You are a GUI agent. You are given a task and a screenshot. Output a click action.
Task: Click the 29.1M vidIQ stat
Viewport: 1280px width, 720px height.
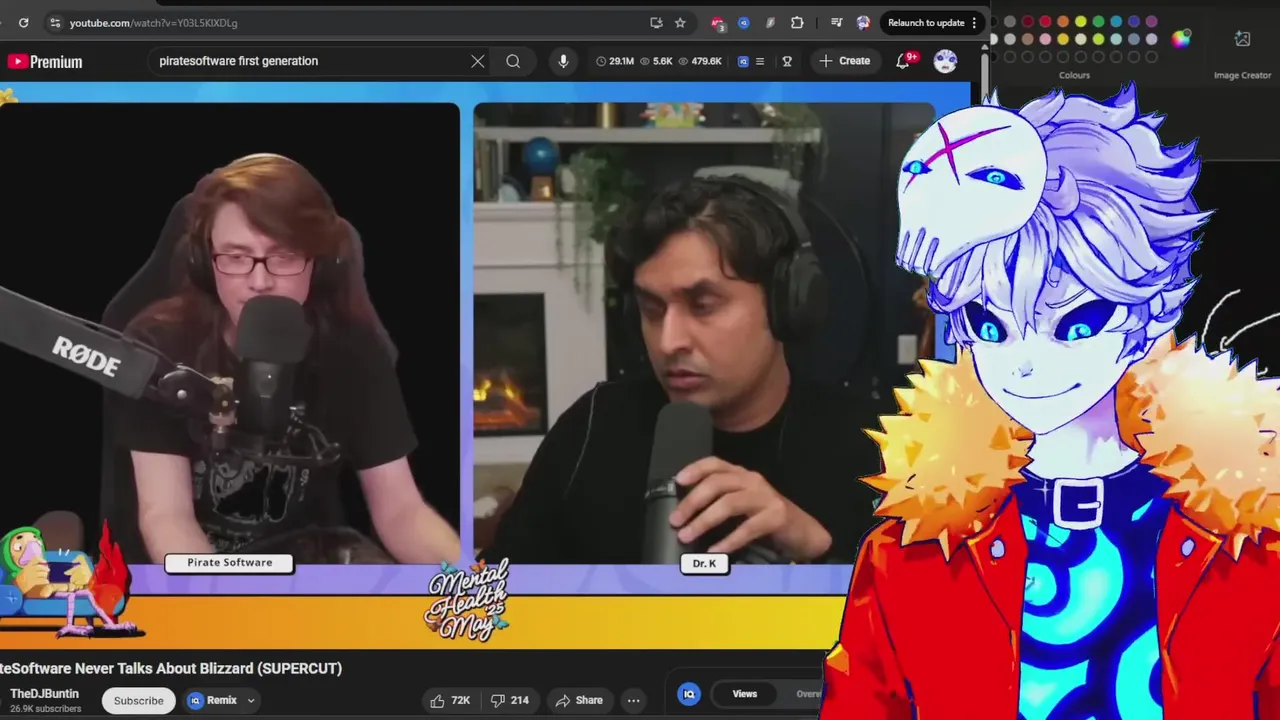[615, 61]
